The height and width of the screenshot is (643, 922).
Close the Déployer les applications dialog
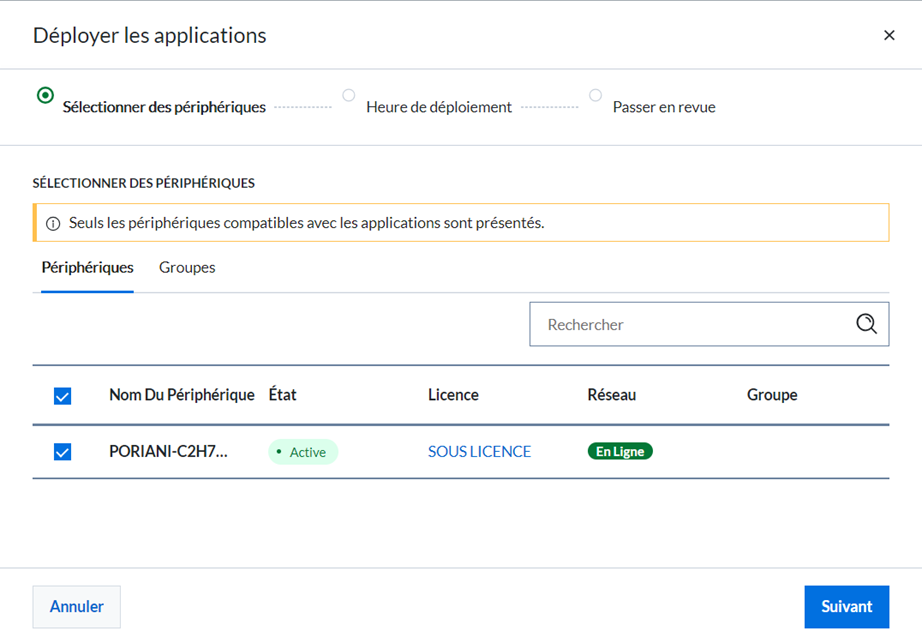pyautogui.click(x=889, y=35)
